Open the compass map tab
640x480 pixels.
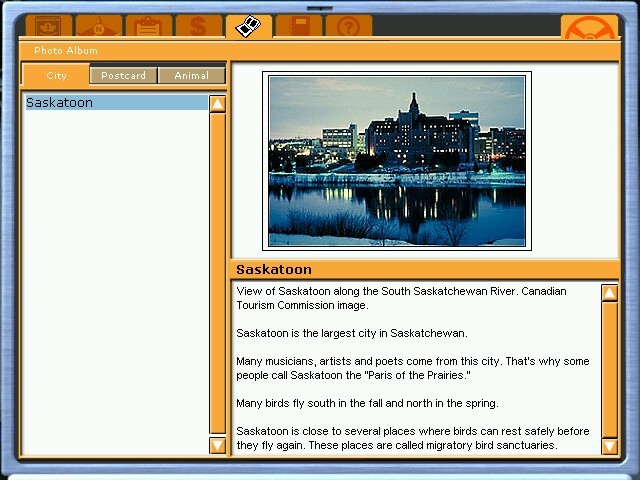pos(98,26)
